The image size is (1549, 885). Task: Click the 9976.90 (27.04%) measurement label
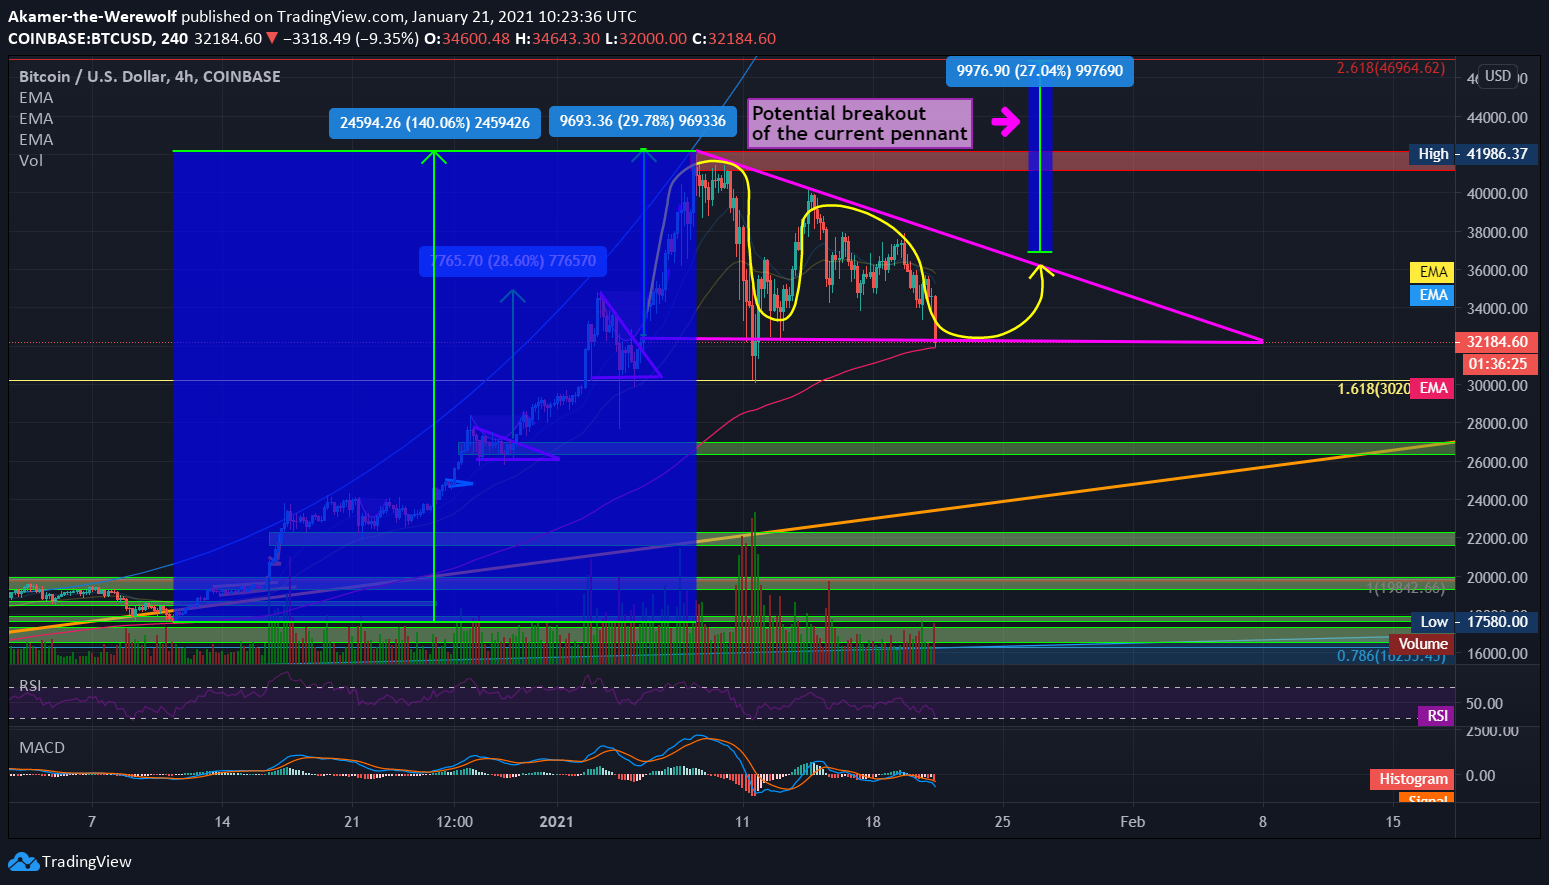(1040, 71)
